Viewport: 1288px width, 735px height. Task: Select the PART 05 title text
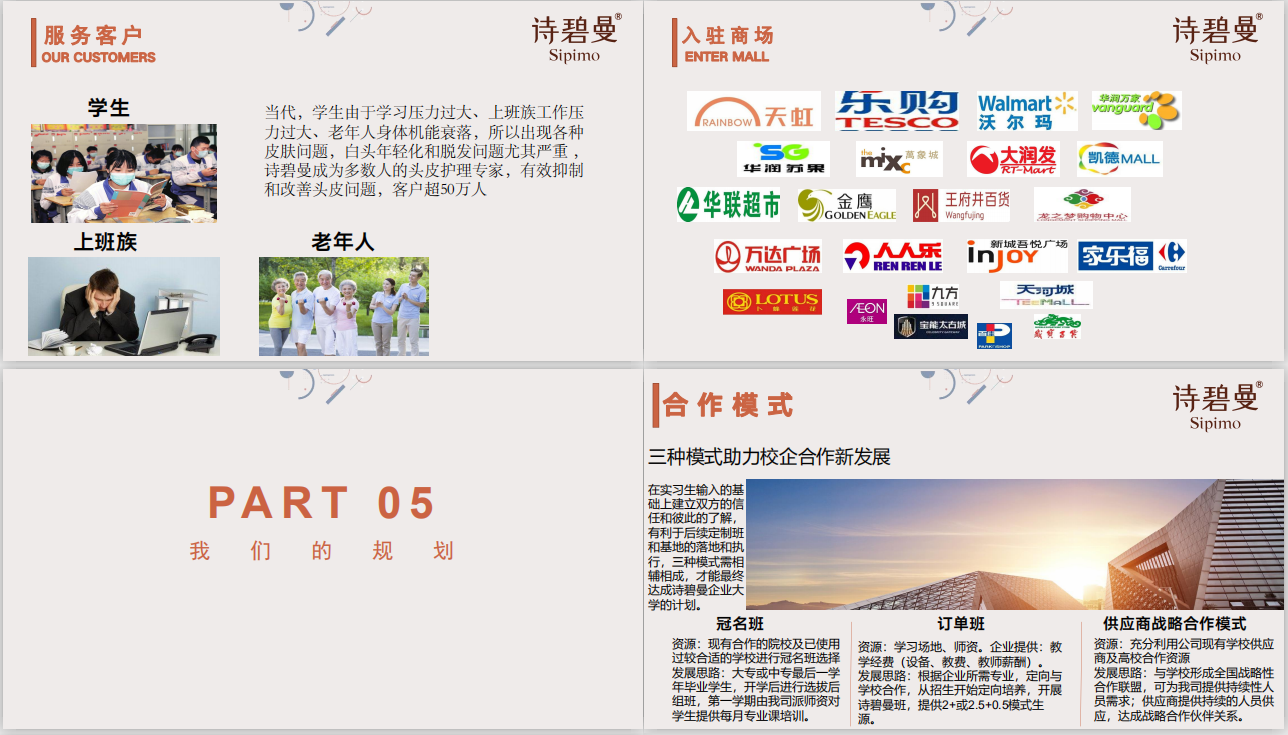pos(322,503)
